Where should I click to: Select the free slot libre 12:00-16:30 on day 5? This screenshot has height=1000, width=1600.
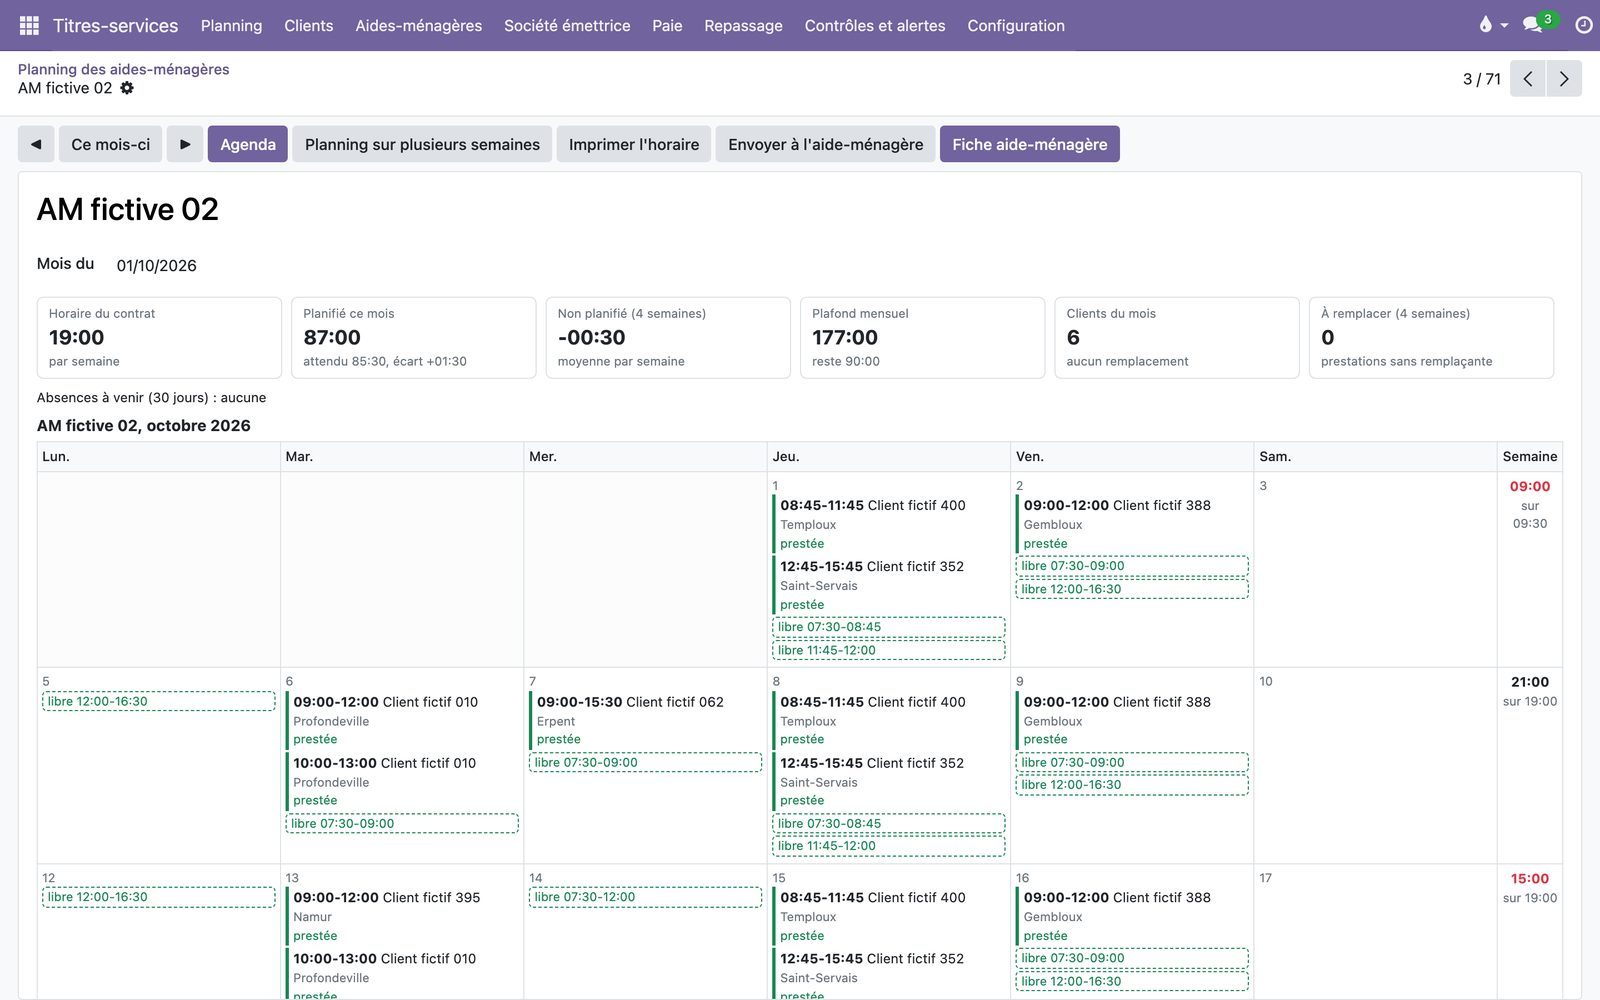pyautogui.click(x=158, y=701)
